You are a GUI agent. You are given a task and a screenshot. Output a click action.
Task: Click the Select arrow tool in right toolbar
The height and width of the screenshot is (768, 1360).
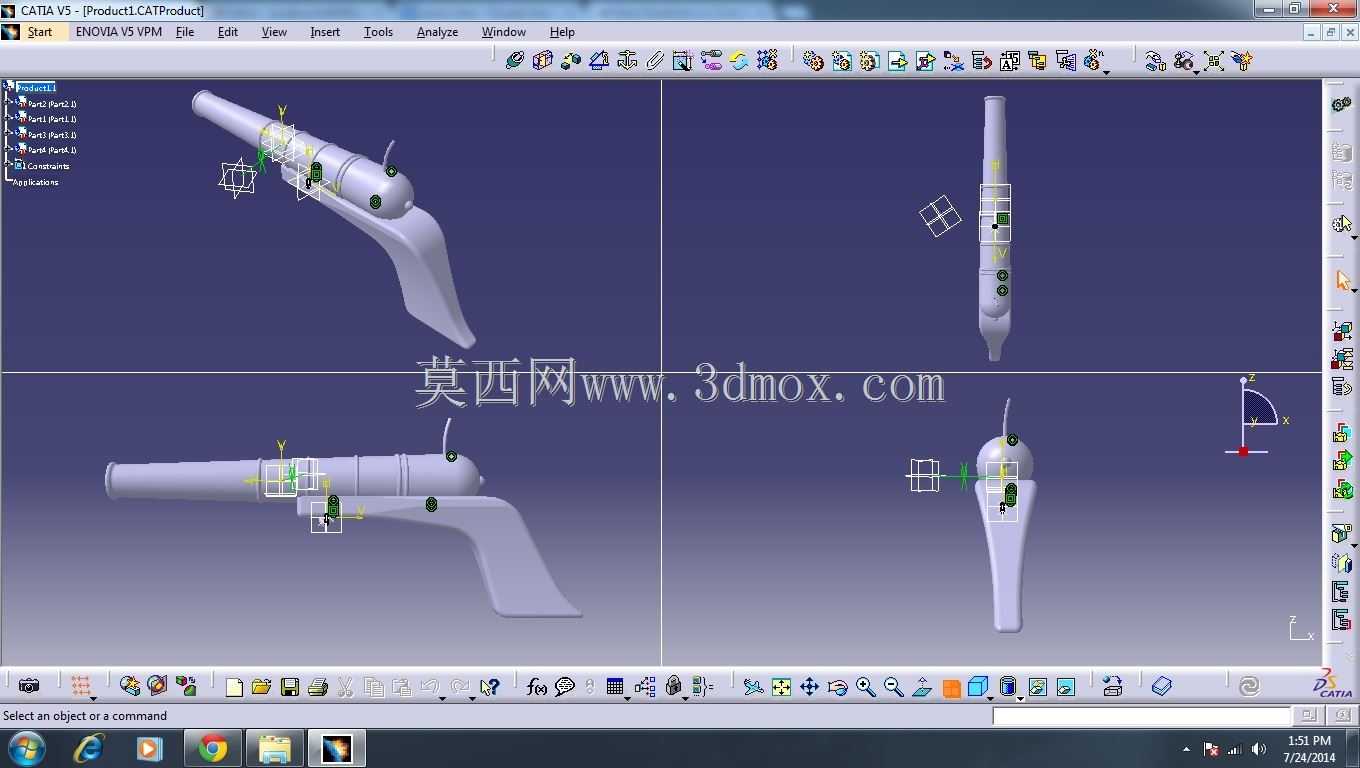(x=1342, y=280)
